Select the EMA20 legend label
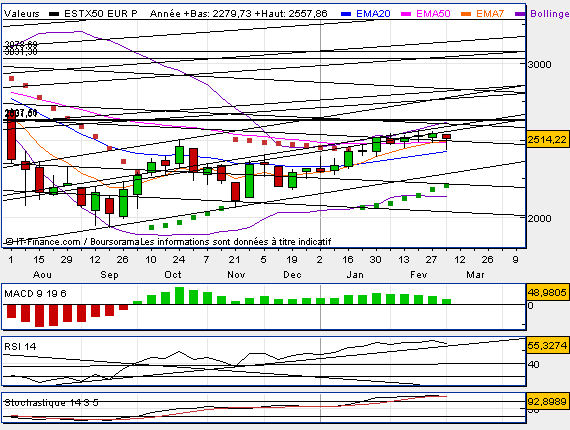570x430 pixels. (373, 14)
